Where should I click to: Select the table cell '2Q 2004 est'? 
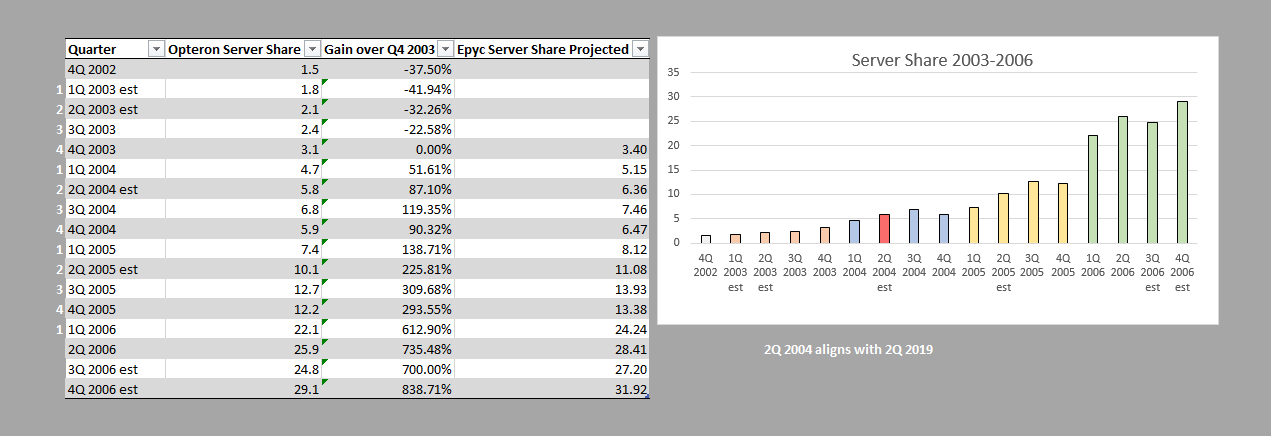click(115, 189)
